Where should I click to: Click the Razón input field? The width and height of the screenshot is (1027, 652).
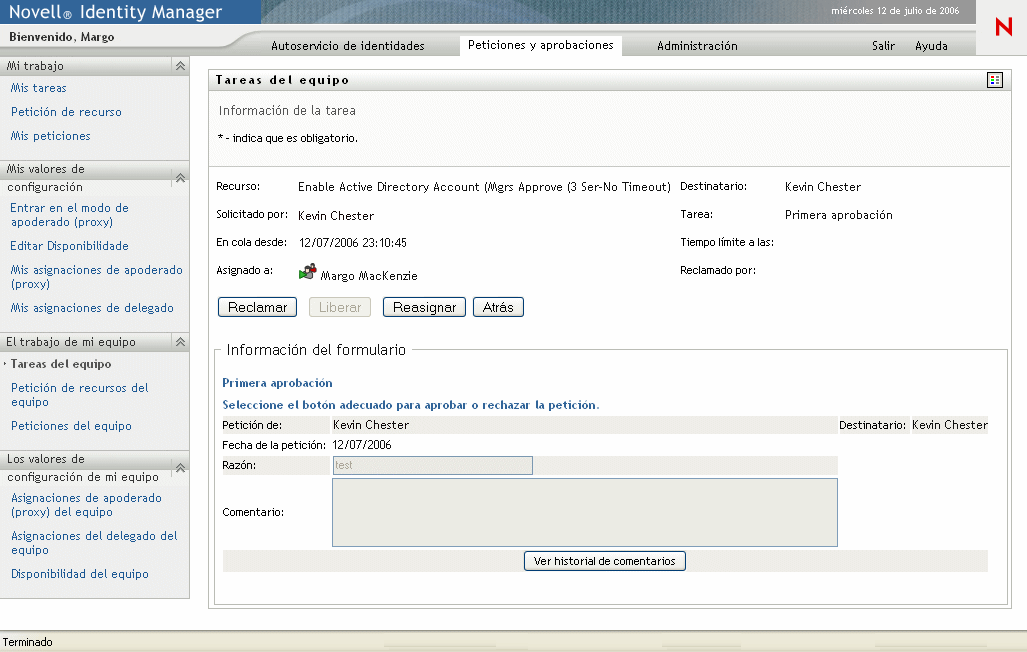click(432, 465)
